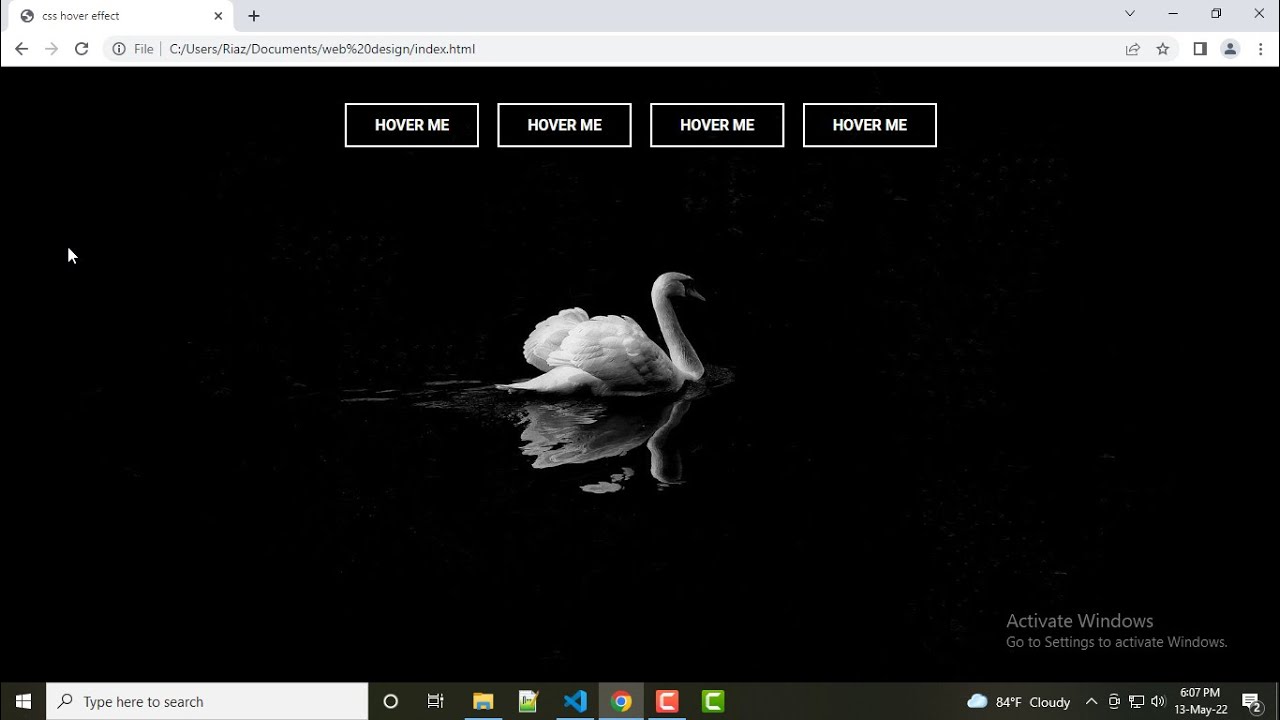Open red Camtasia icon on taskbar

pyautogui.click(x=667, y=701)
